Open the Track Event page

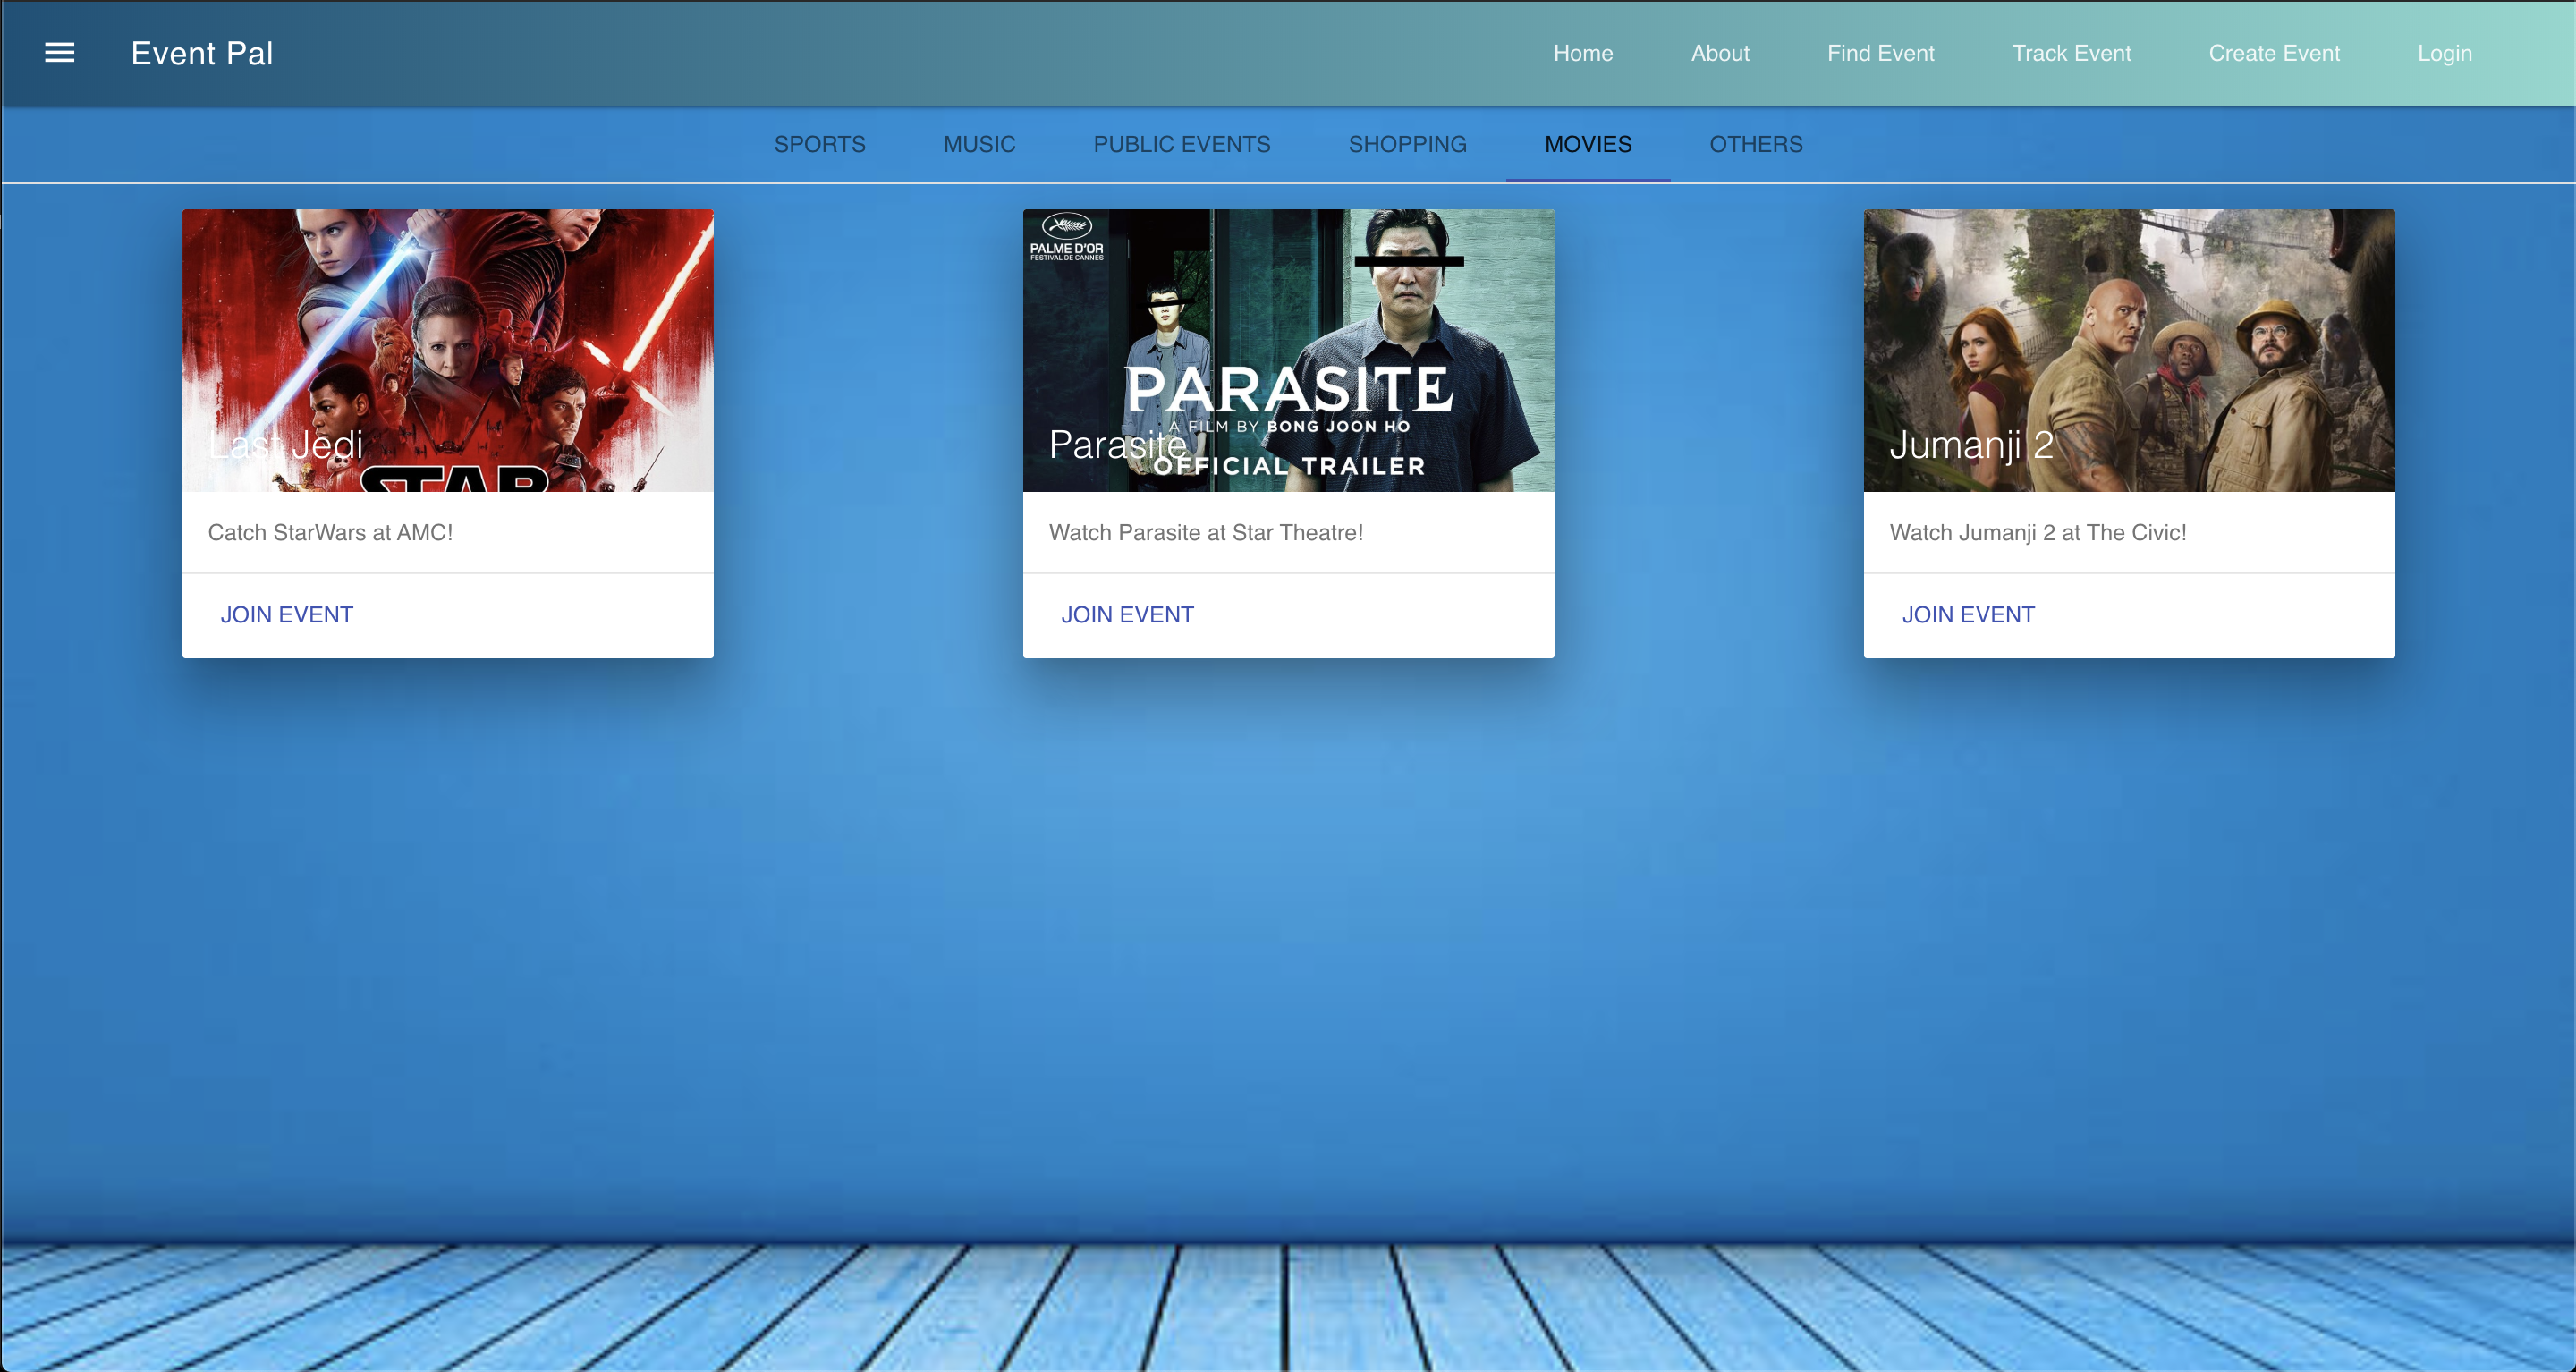pyautogui.click(x=2071, y=53)
